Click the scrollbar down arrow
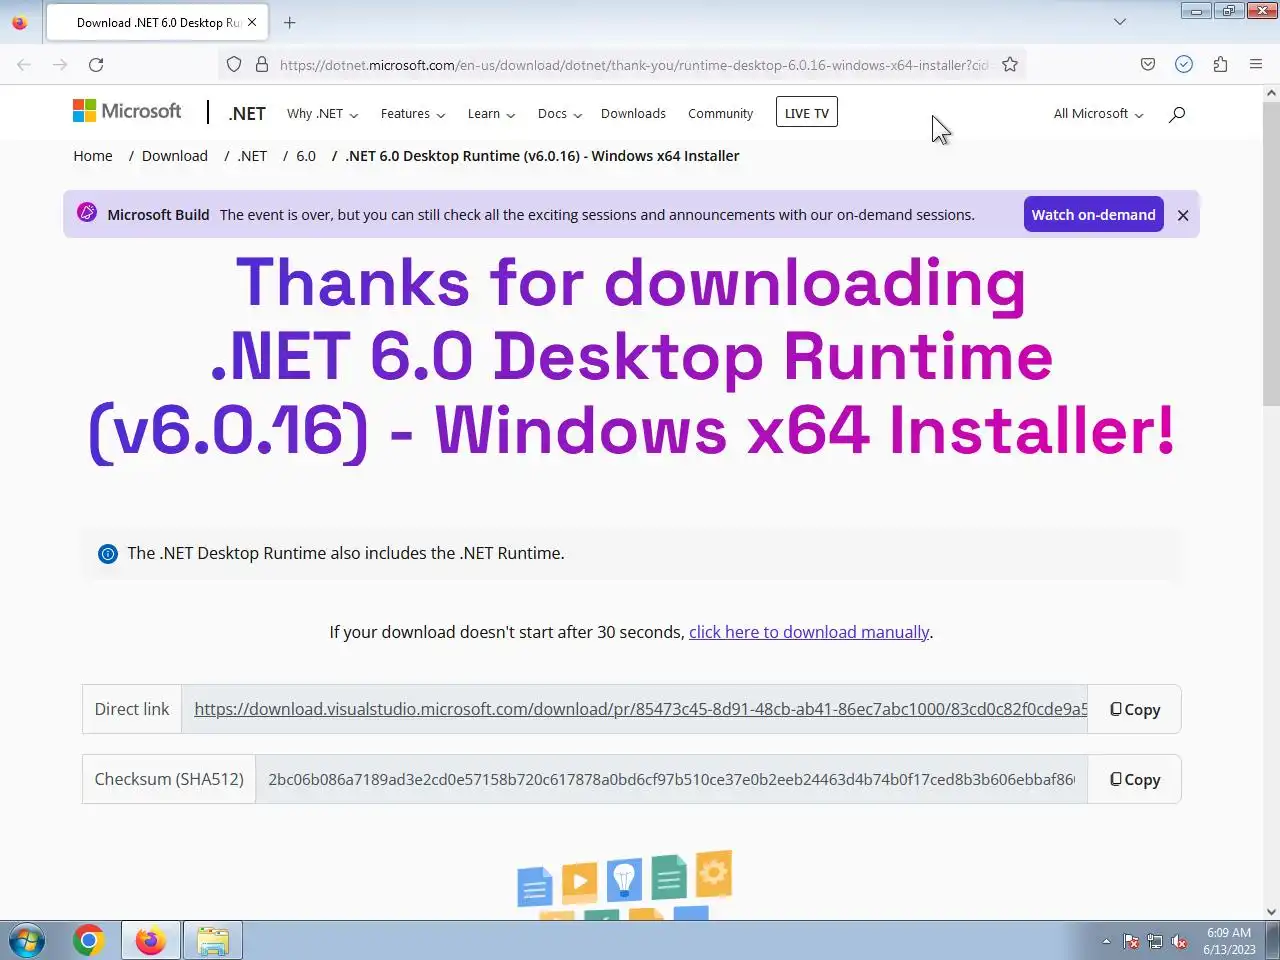The width and height of the screenshot is (1280, 960). pyautogui.click(x=1271, y=911)
